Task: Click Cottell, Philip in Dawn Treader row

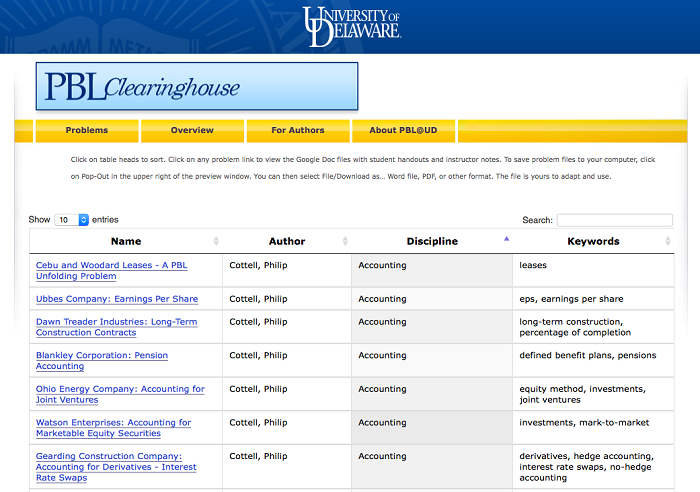Action: (258, 321)
